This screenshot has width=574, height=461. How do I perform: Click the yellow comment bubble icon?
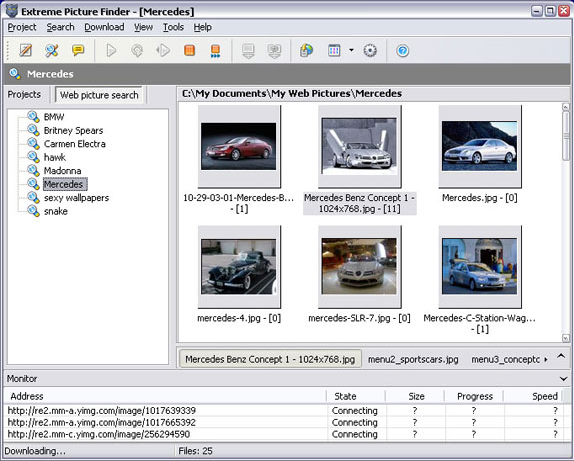(78, 50)
